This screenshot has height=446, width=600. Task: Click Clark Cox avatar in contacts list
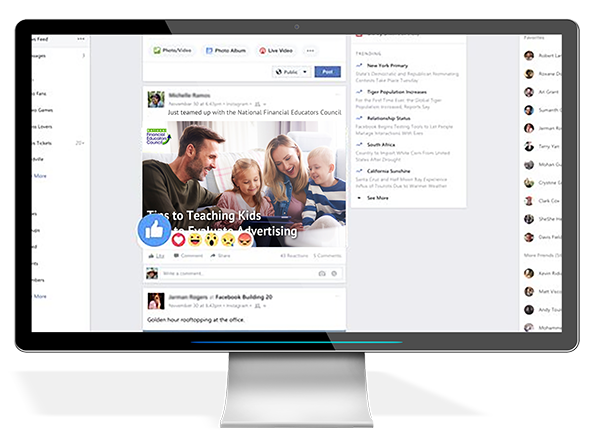[x=529, y=201]
